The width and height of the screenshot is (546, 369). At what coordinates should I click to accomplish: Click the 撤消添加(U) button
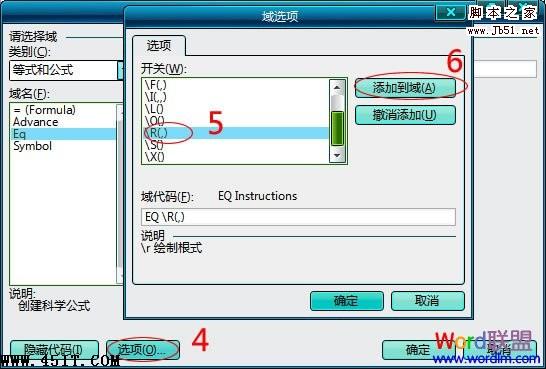pos(405,115)
